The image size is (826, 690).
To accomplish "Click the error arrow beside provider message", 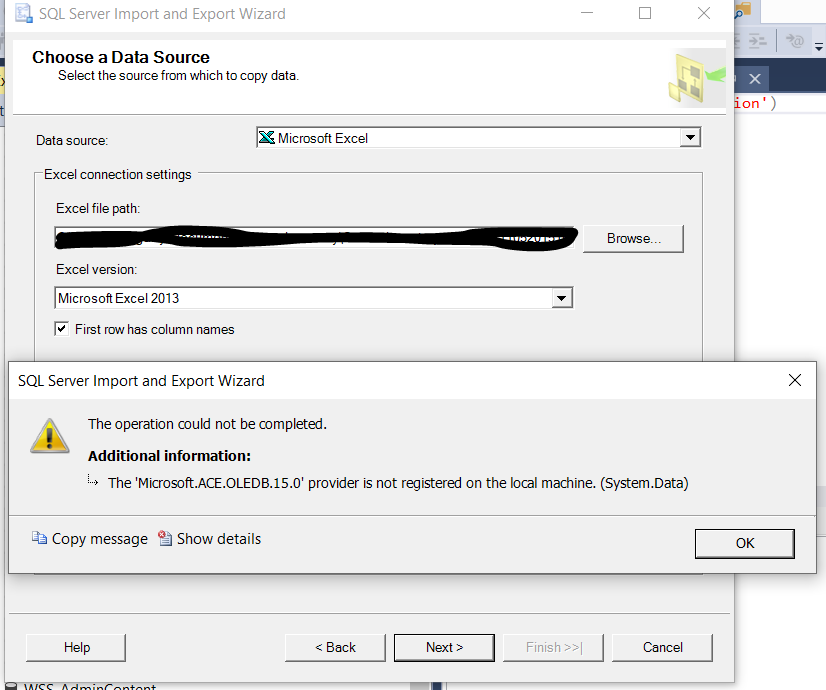I will click(93, 480).
